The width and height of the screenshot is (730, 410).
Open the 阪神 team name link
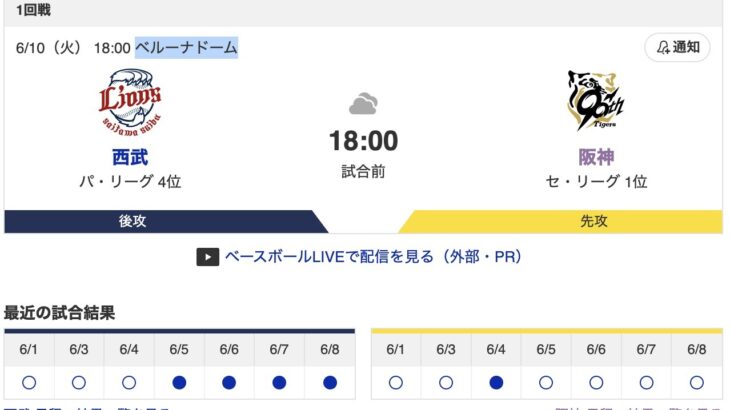(x=596, y=157)
